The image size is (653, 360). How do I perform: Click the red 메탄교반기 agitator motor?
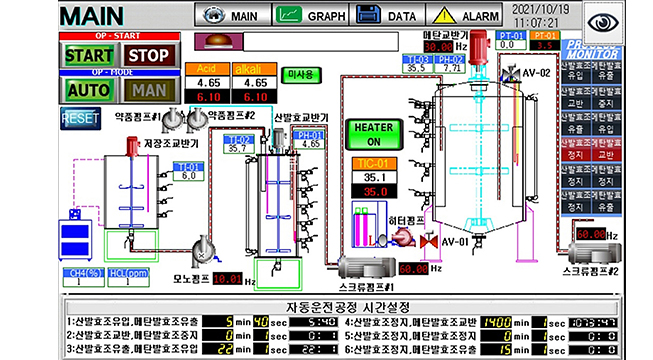478,48
